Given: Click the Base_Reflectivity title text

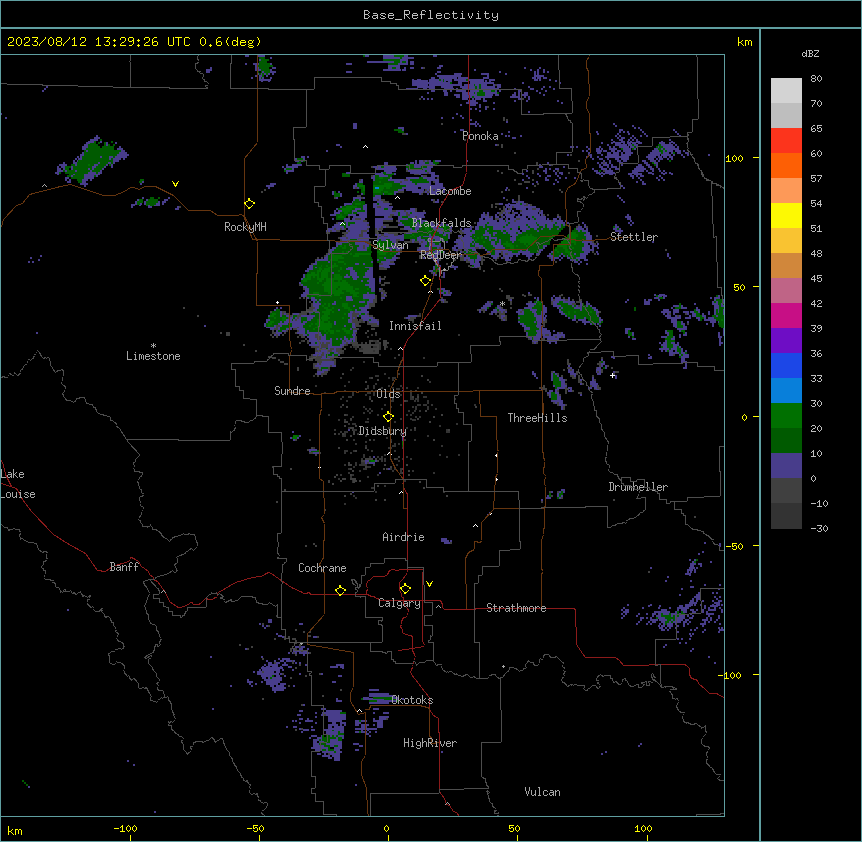Looking at the screenshot, I should click(431, 15).
